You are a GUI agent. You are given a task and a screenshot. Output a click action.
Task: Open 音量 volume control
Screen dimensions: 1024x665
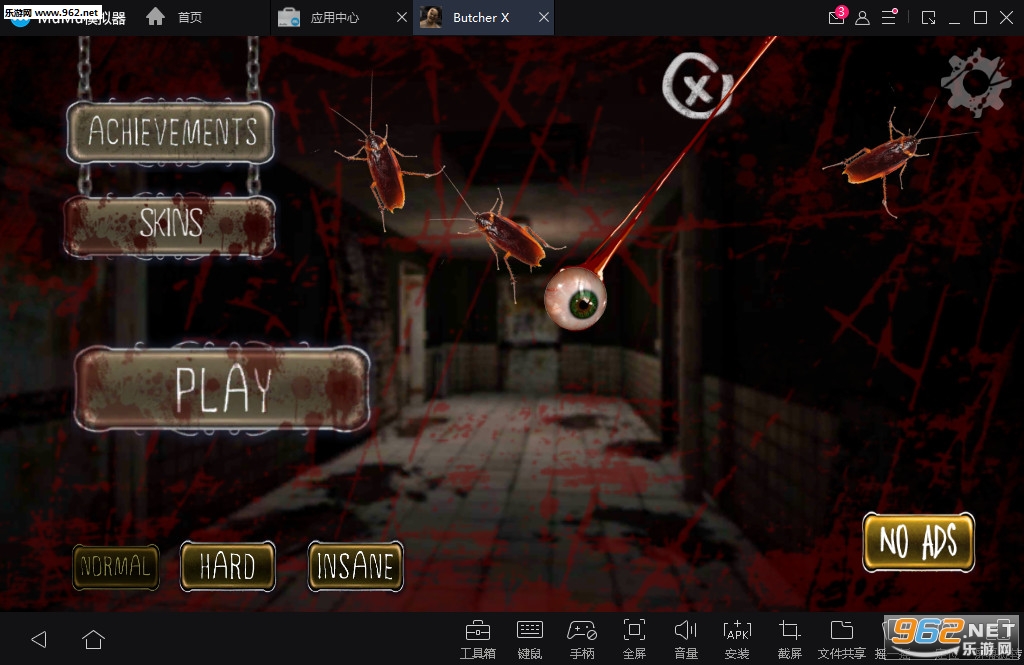pyautogui.click(x=686, y=639)
